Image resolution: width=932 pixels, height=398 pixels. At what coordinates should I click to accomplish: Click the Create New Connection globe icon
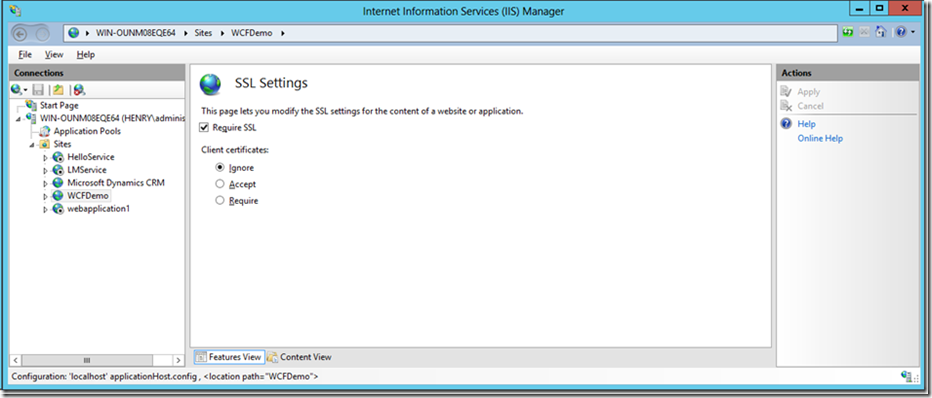tap(17, 90)
